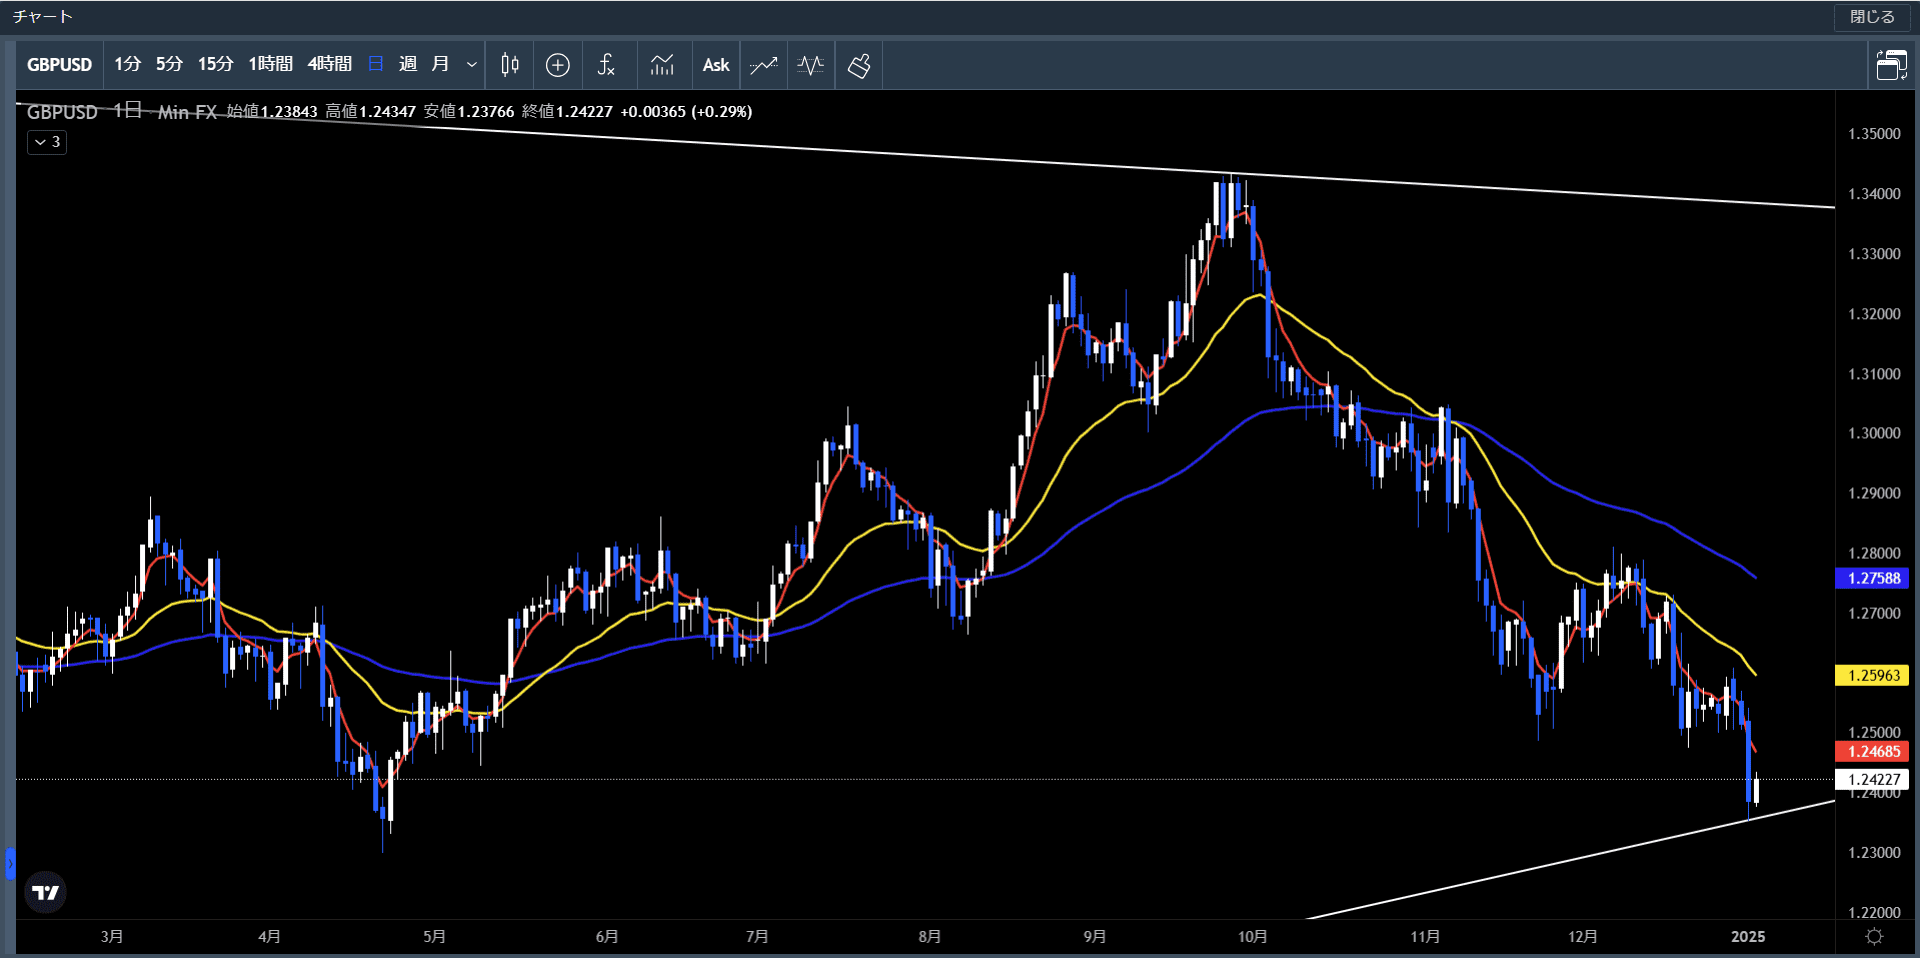Click the yellow 1.25963 moving average label

(x=1872, y=675)
